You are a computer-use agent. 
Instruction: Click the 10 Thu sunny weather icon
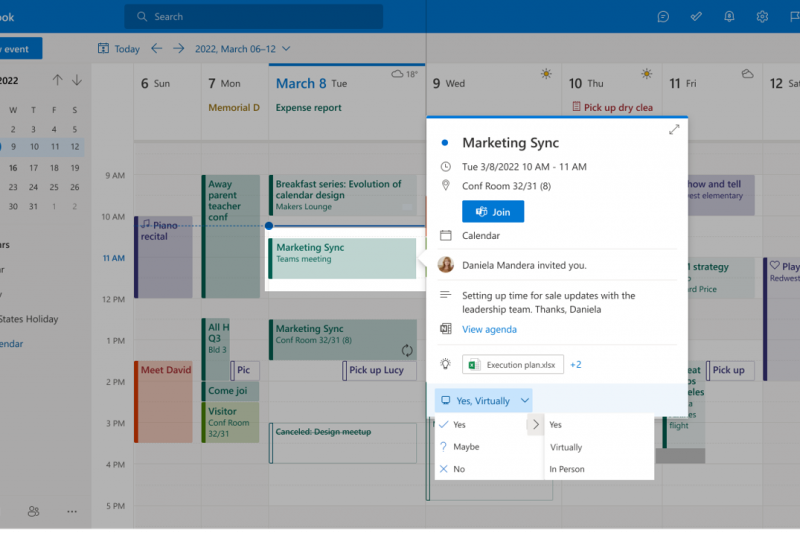646,74
